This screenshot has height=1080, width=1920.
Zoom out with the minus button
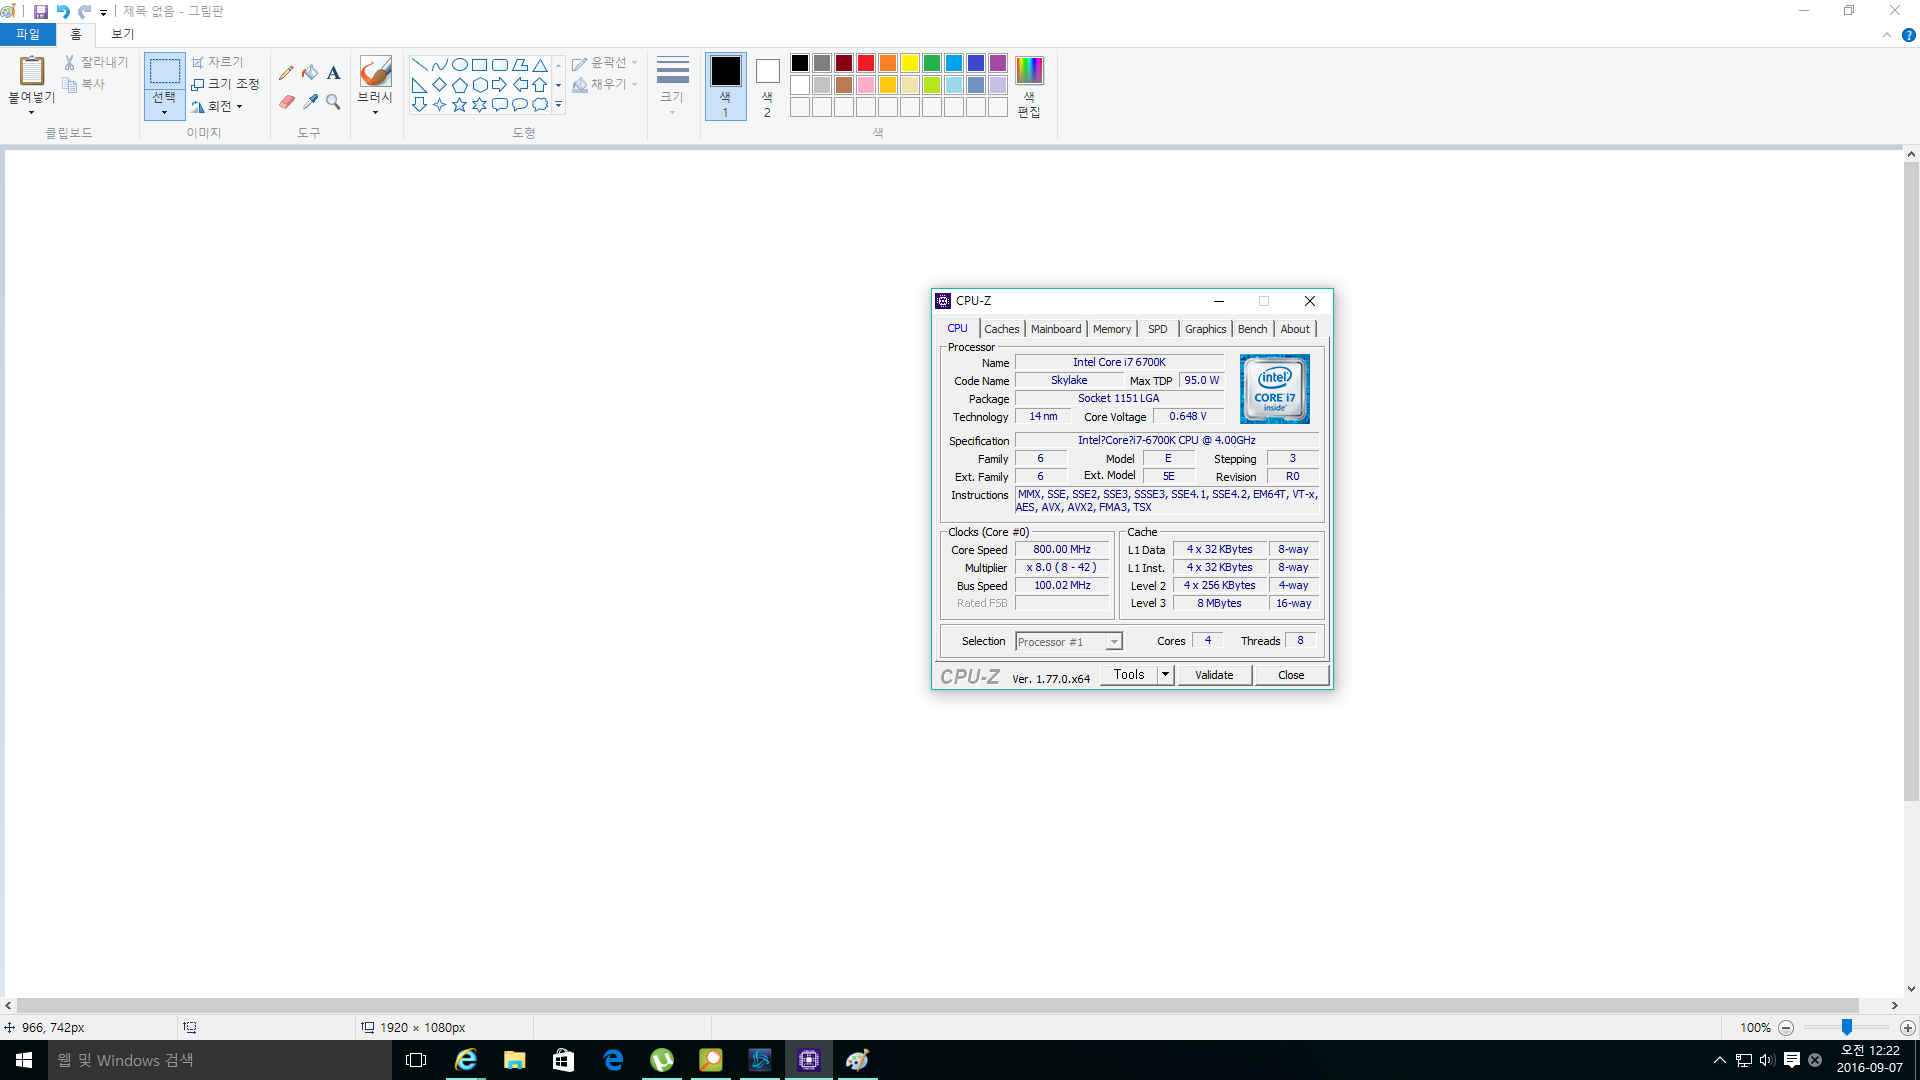pos(1786,1028)
